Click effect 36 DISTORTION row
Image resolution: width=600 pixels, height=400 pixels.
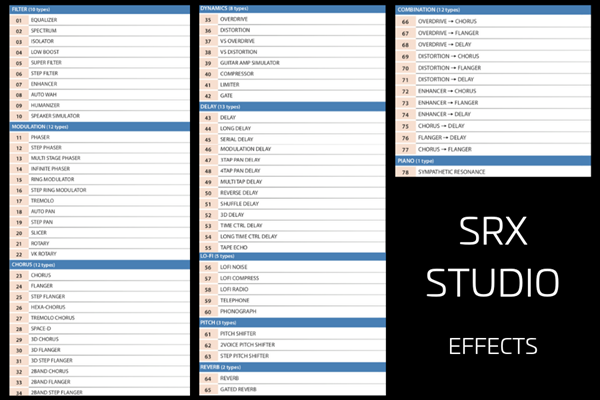coord(292,30)
